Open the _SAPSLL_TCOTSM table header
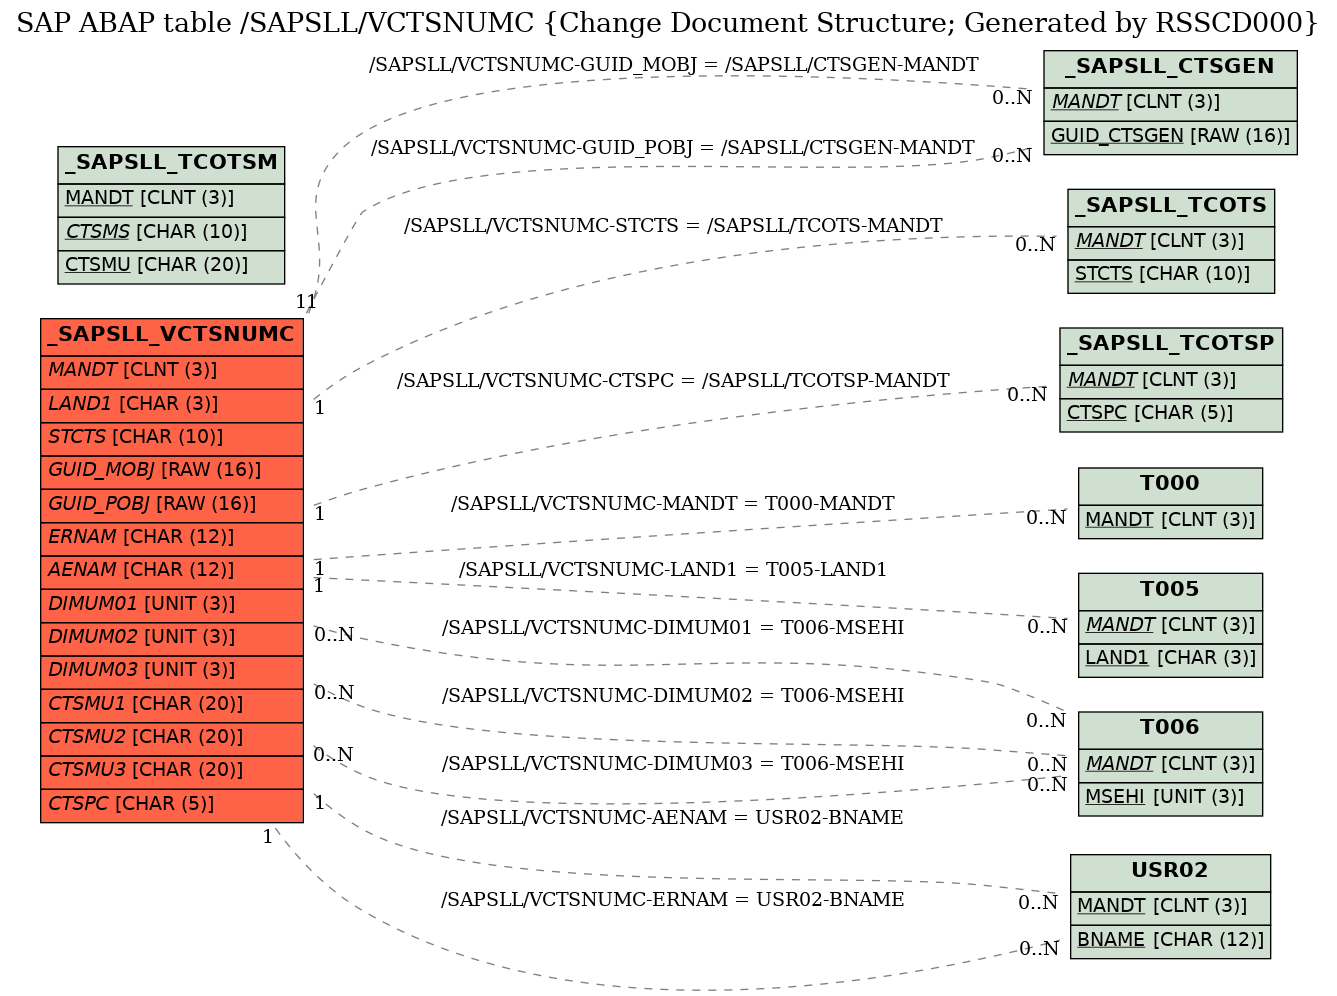Screen dimensions: 1337x996 (x=171, y=164)
